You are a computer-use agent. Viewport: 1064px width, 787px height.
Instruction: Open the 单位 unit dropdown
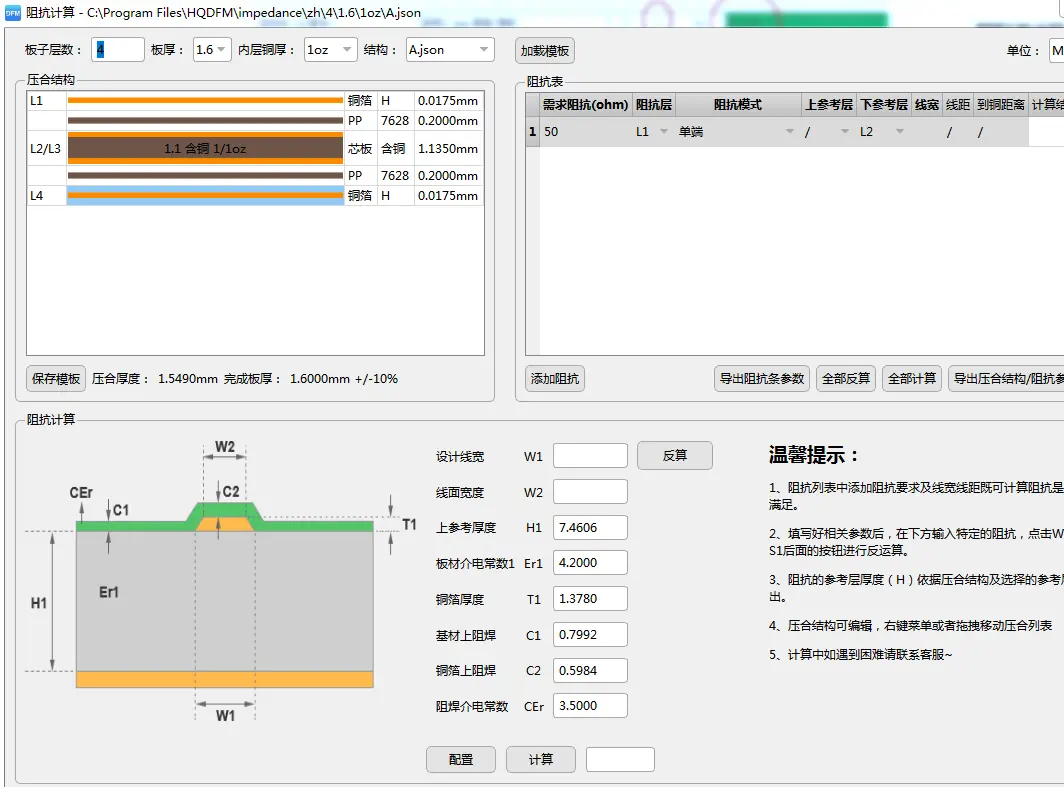pos(1057,50)
